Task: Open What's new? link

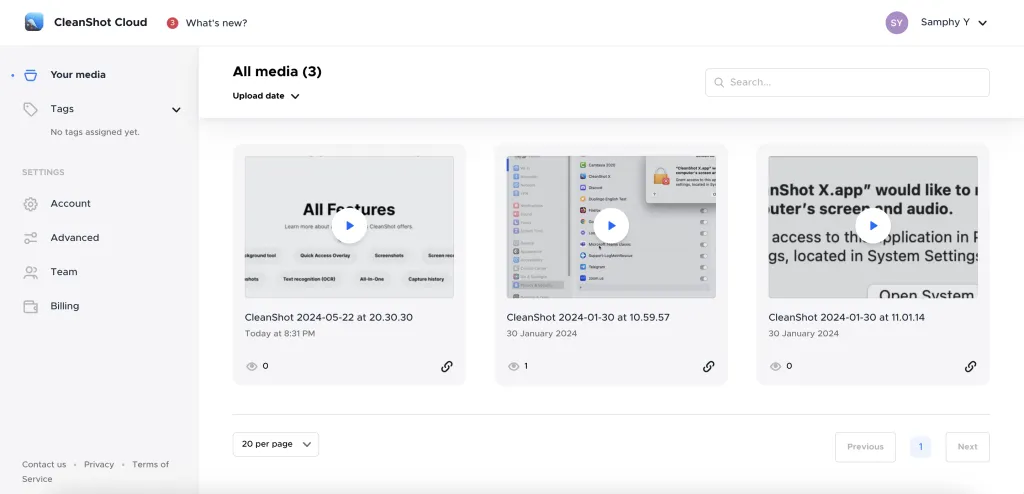Action: coord(216,23)
